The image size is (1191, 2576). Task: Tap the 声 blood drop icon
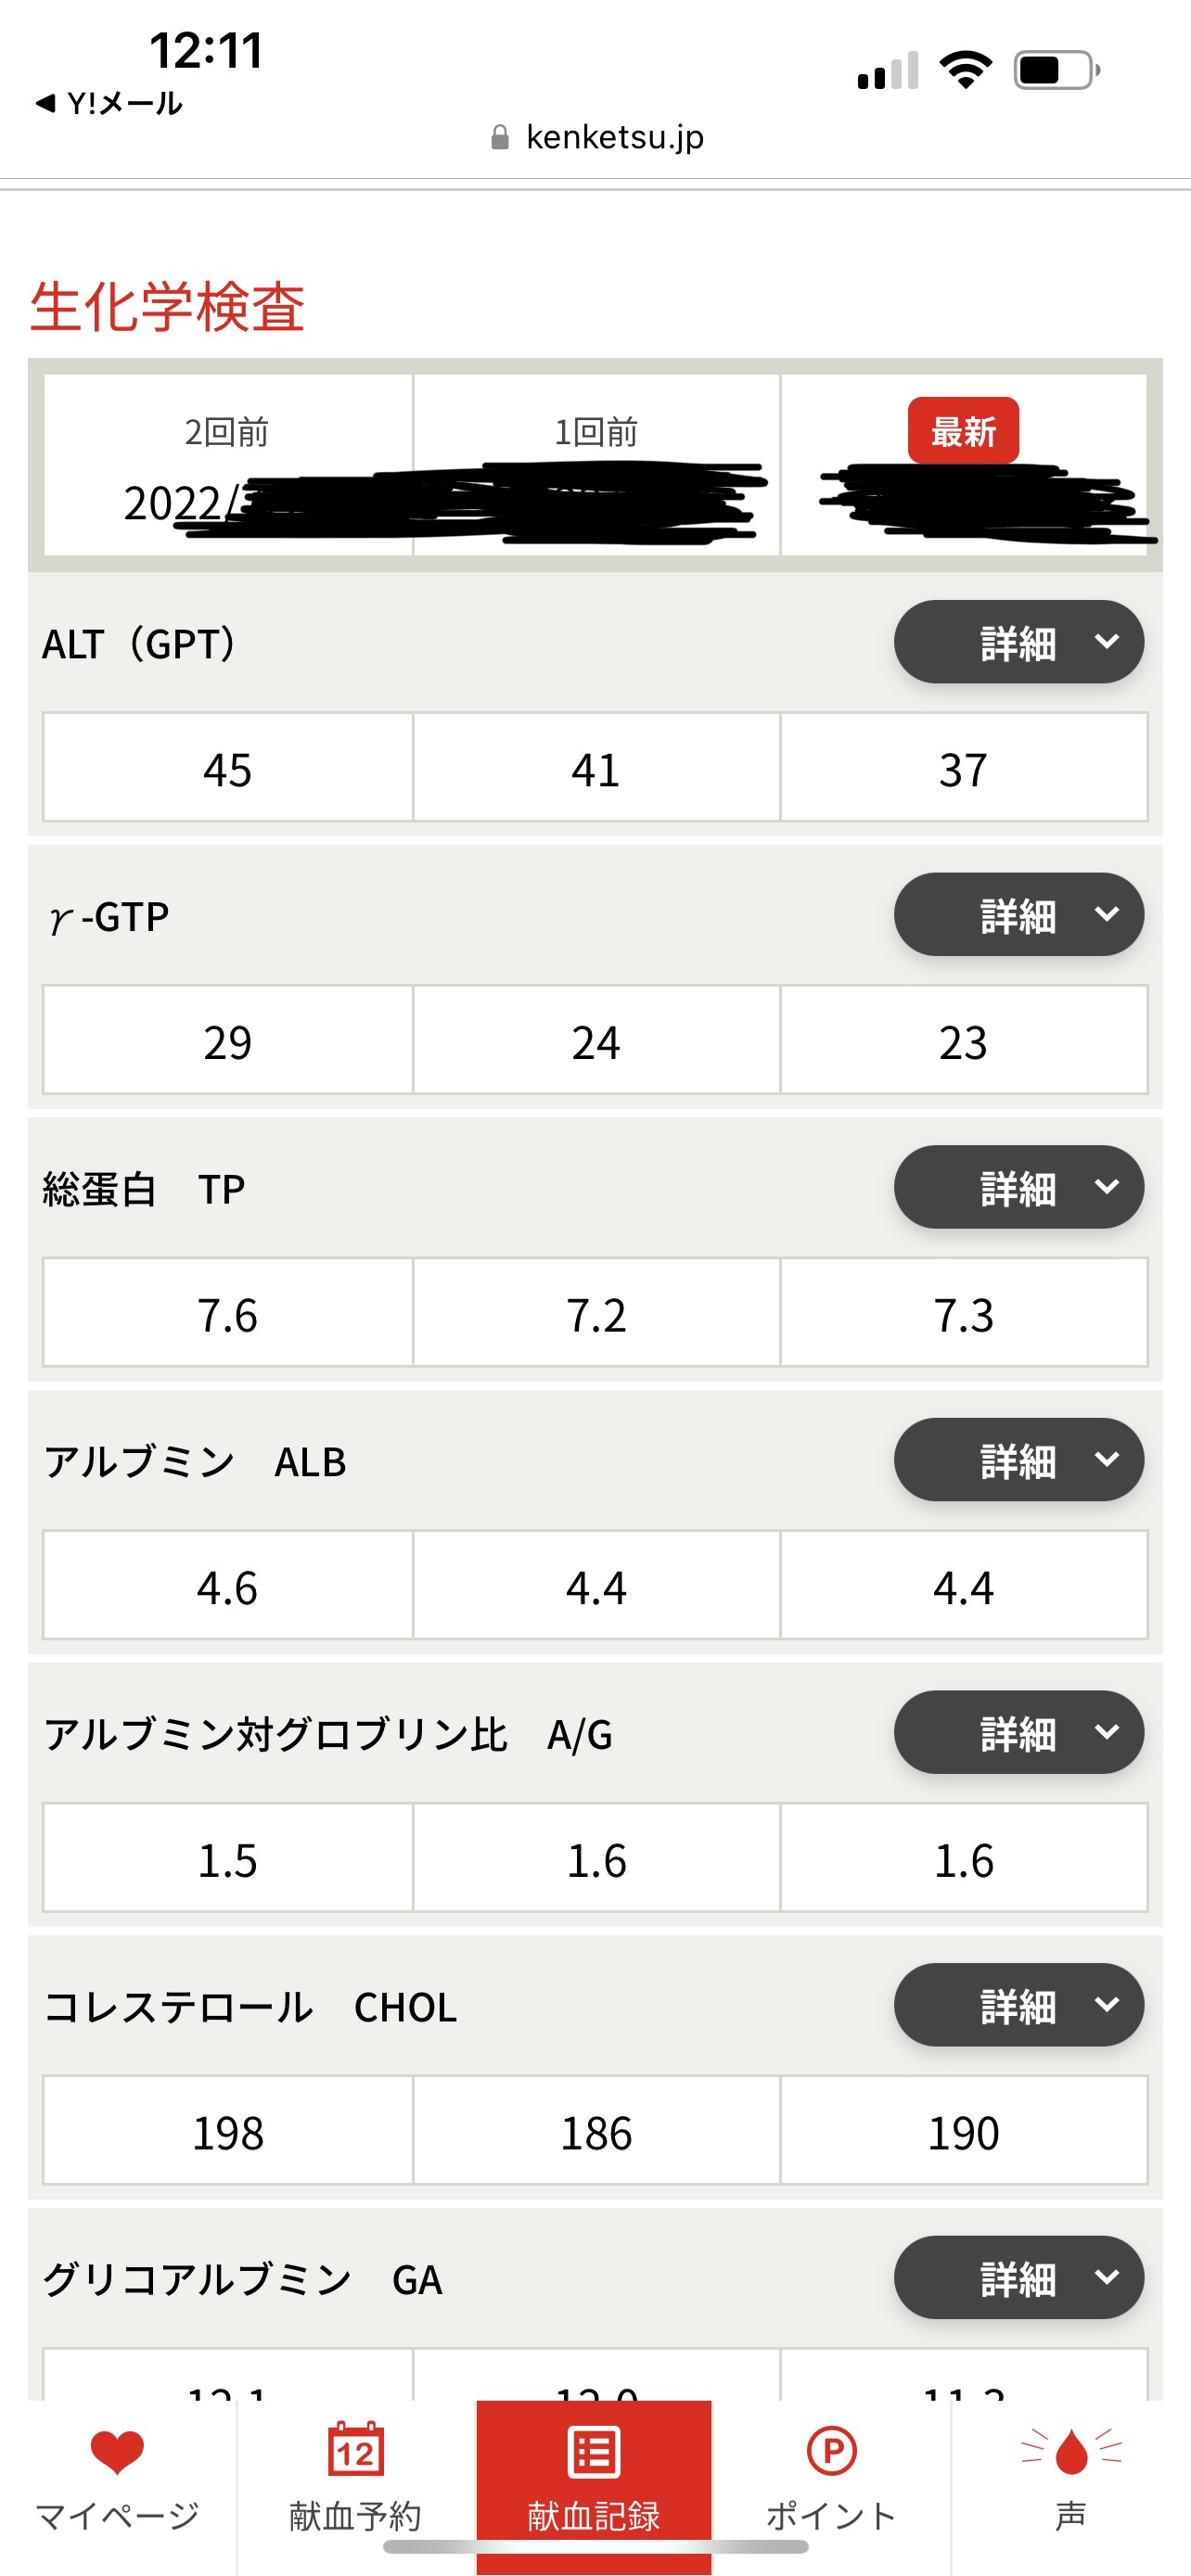[1071, 2451]
